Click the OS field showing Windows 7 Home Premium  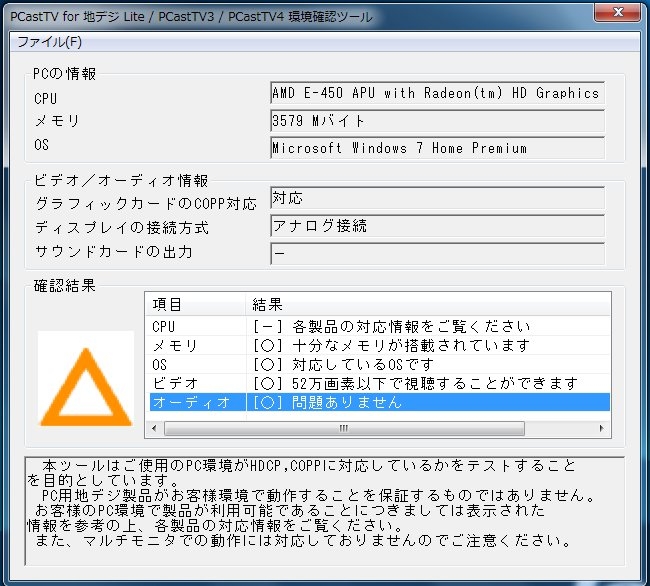[437, 148]
